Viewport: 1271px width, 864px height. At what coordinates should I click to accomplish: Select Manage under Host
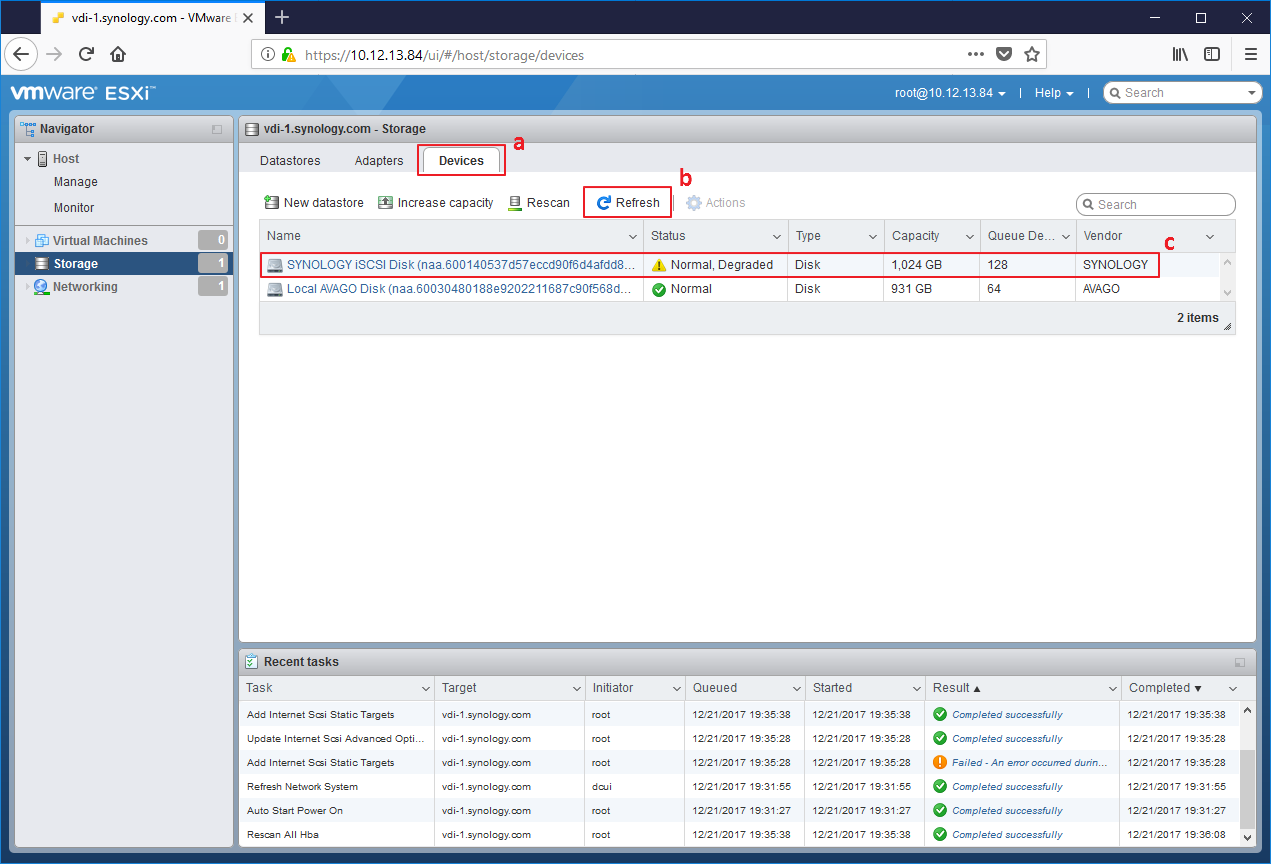pos(76,182)
